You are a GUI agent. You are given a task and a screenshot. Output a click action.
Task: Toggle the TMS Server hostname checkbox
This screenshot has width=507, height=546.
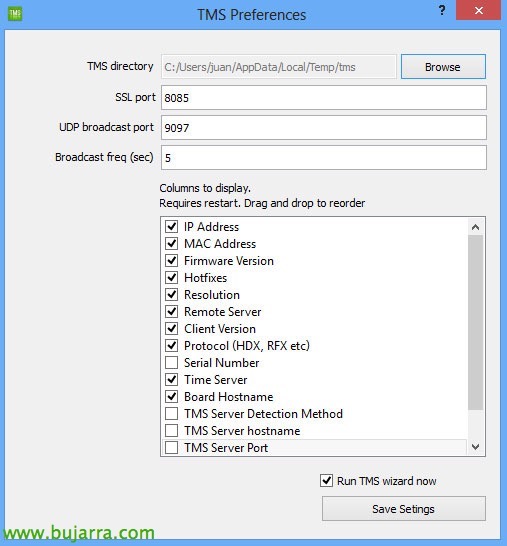tap(171, 430)
